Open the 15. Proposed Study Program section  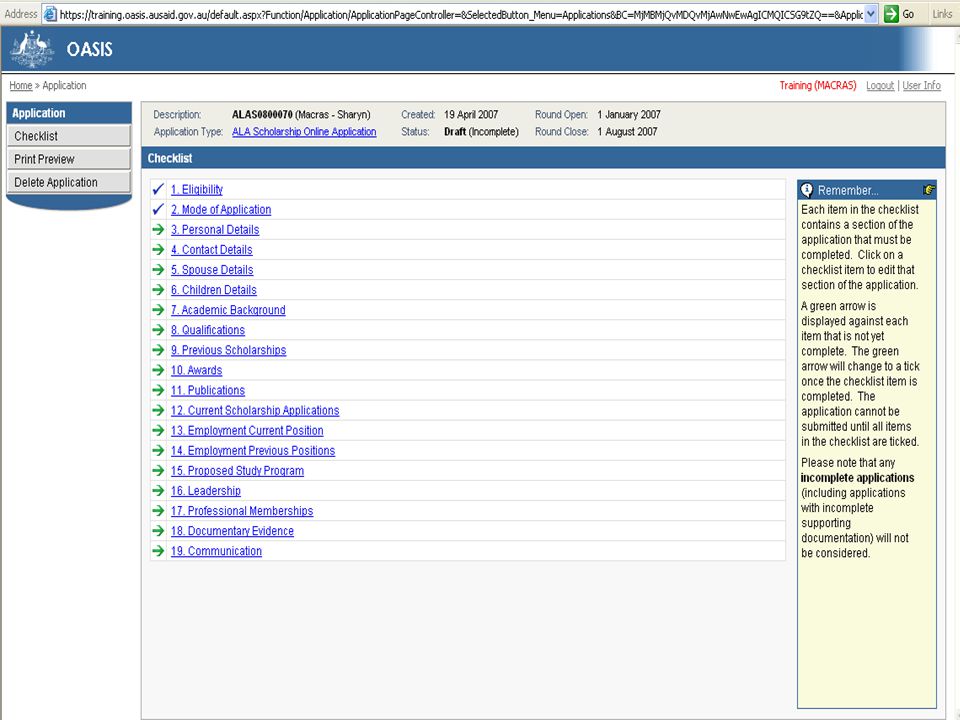coord(238,470)
